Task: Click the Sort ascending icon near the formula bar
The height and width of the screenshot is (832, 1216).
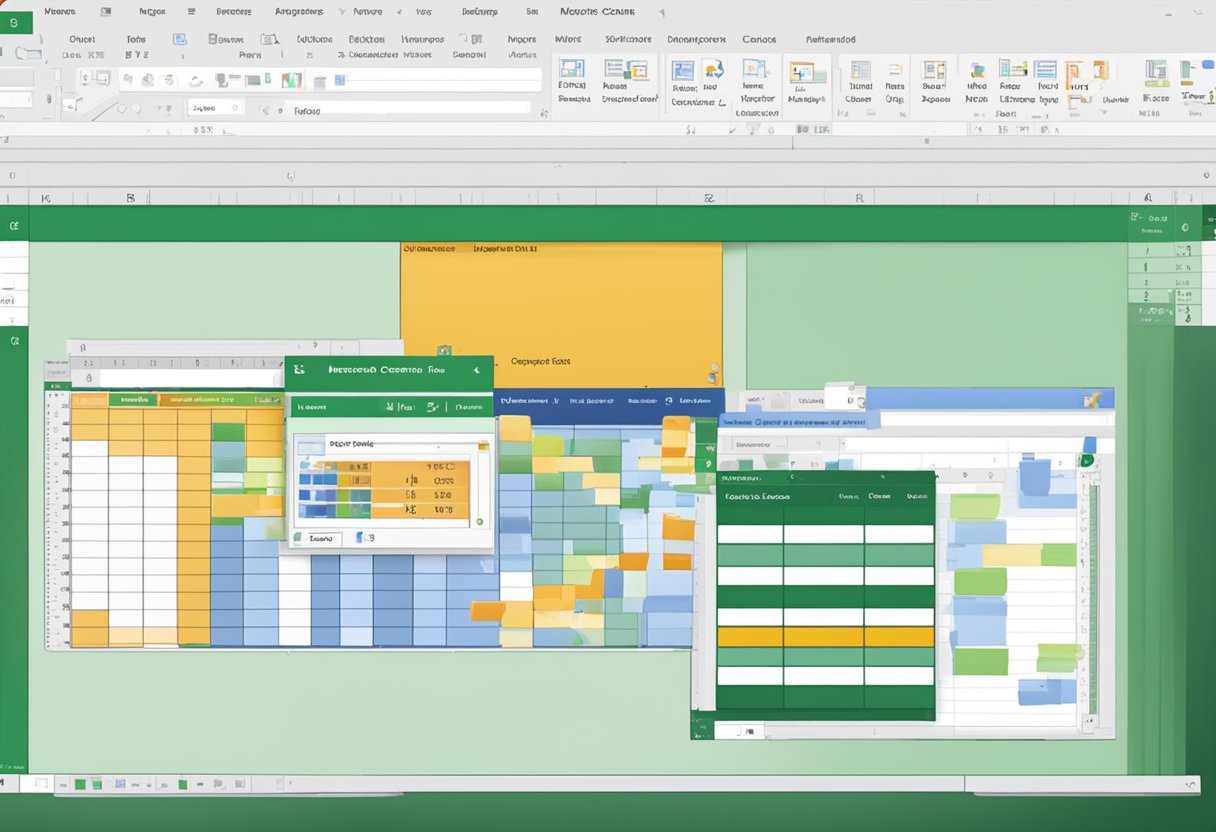Action: [691, 128]
